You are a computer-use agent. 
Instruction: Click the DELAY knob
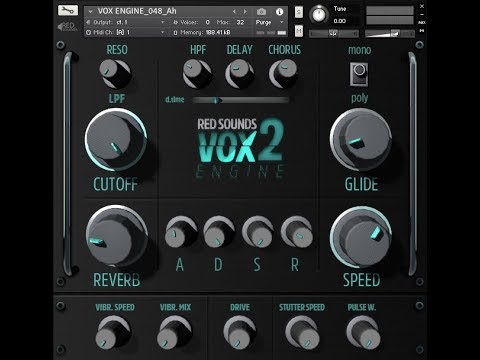point(239,74)
